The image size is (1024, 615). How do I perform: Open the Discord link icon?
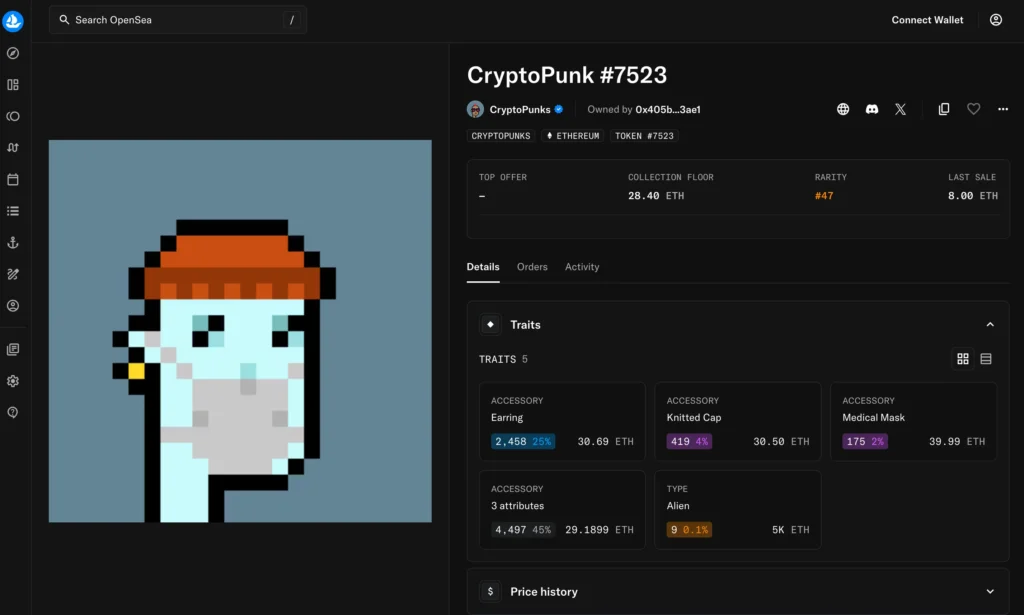click(x=872, y=109)
